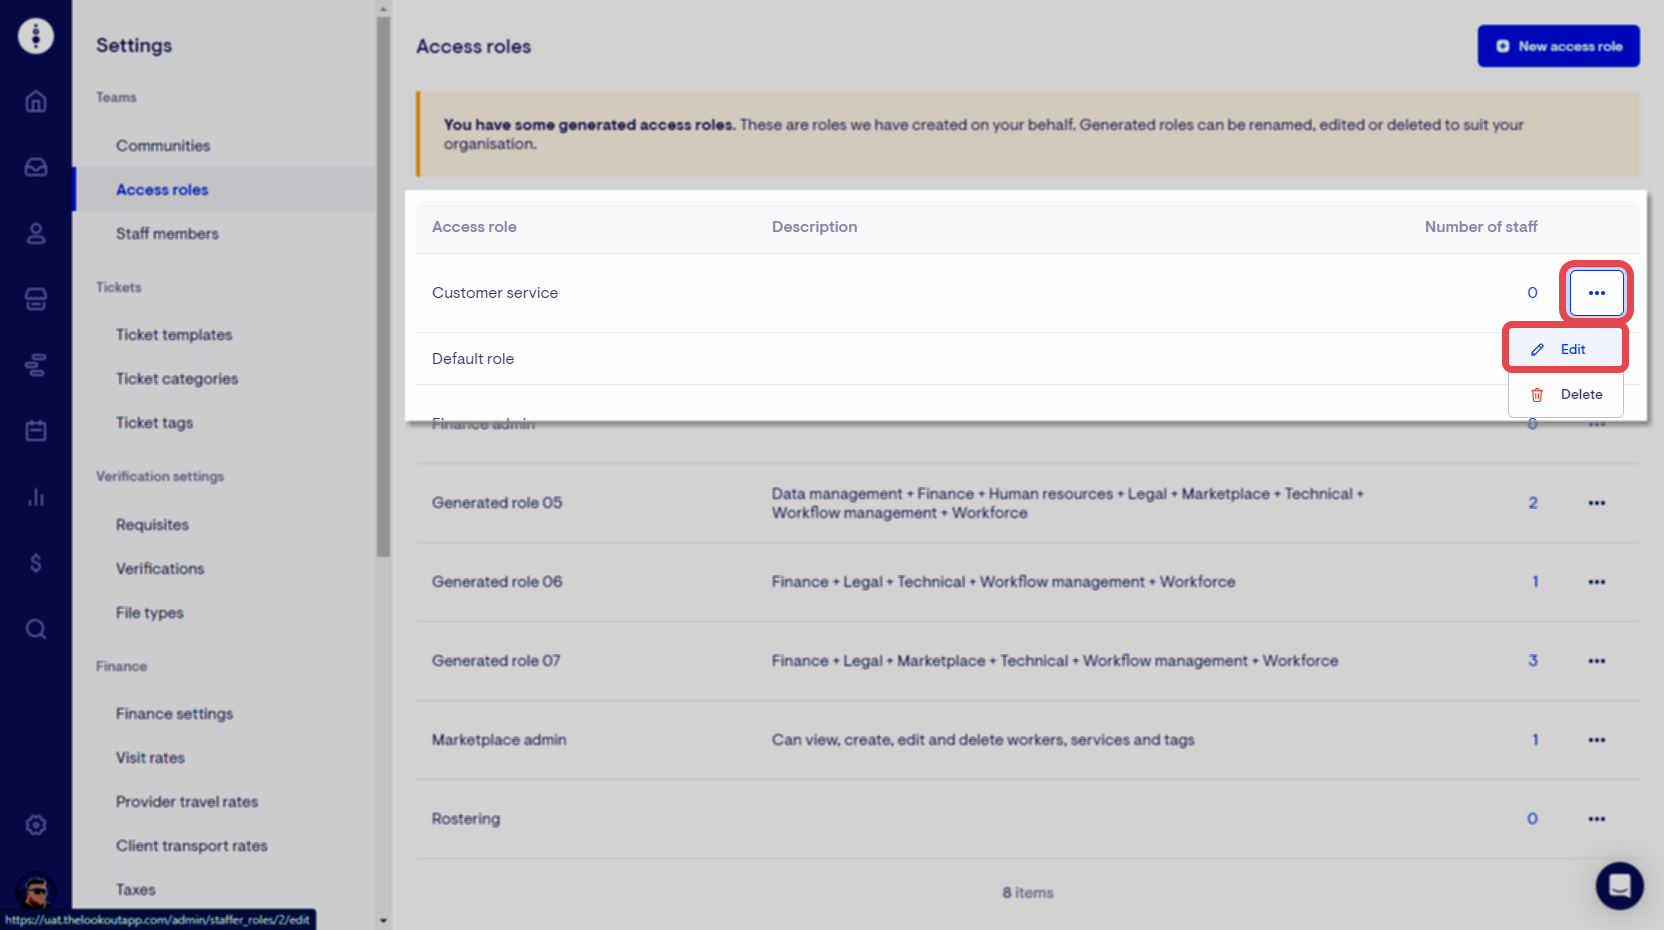Open the chat support bubble icon
This screenshot has height=930, width=1664.
click(1619, 885)
